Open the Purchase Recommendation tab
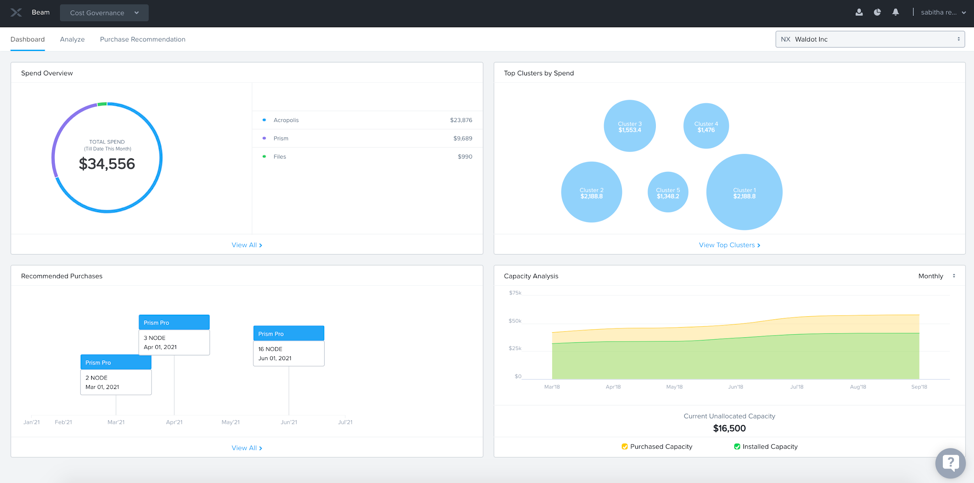This screenshot has height=483, width=974. [142, 39]
